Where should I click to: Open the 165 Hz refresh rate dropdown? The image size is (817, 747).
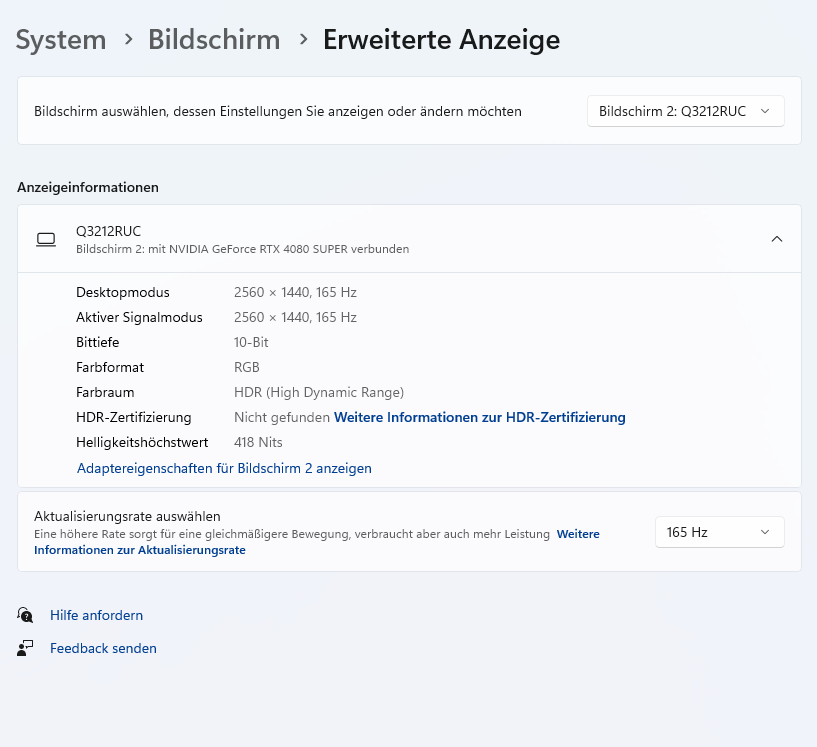(719, 532)
